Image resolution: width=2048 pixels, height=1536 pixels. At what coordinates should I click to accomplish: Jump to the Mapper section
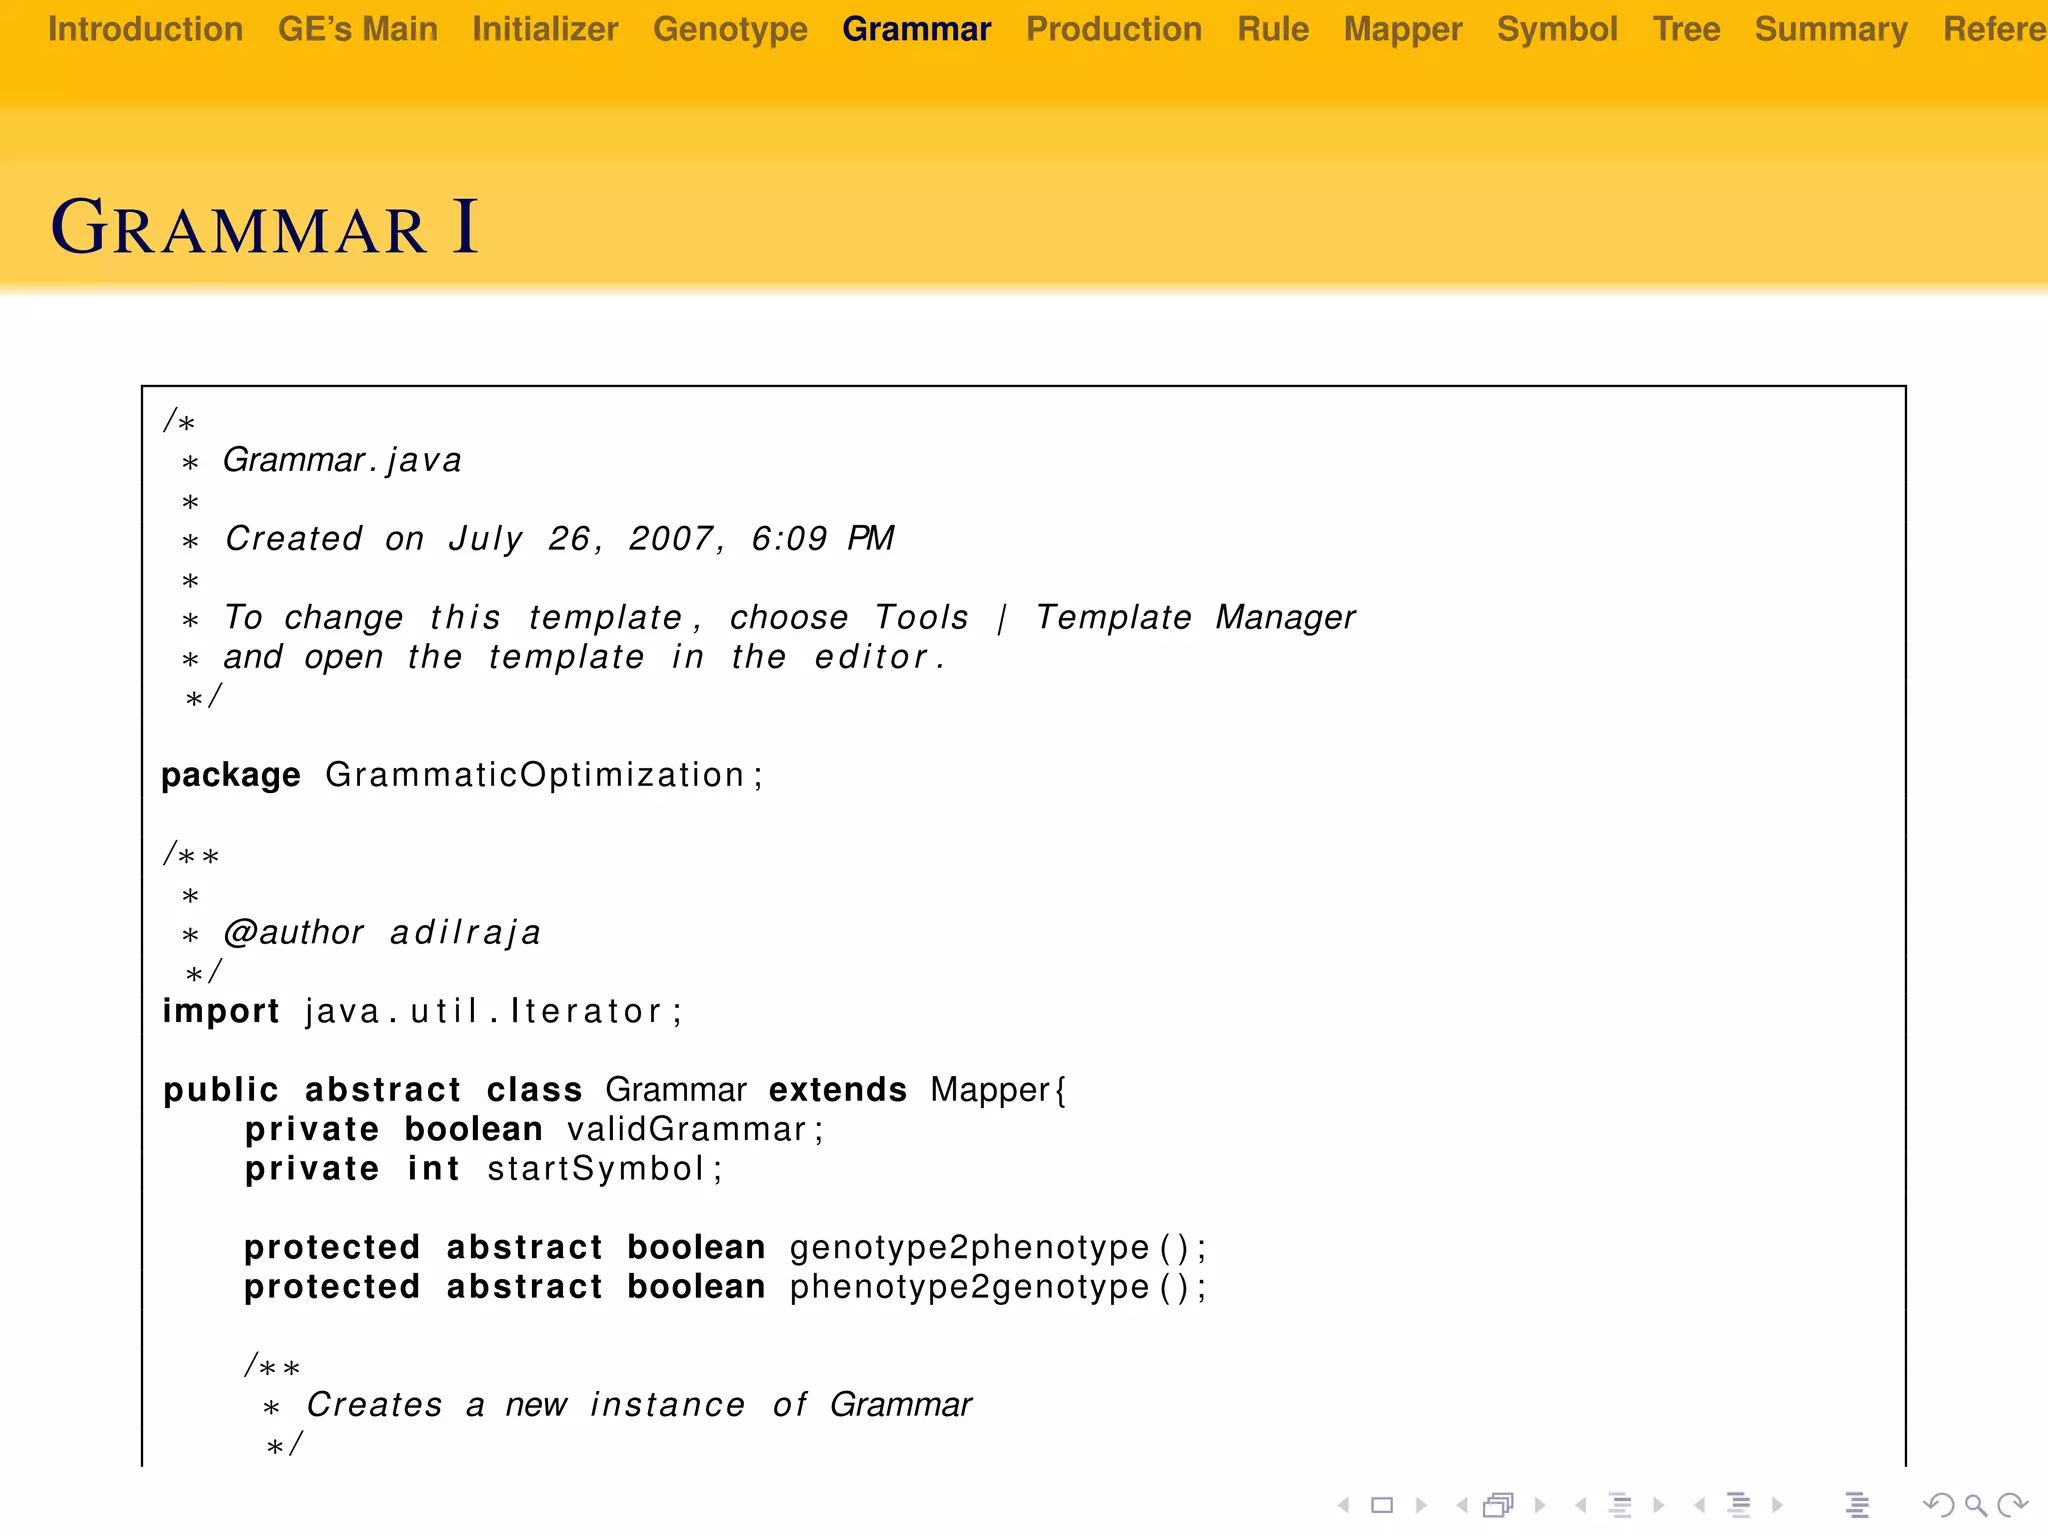(x=1403, y=29)
